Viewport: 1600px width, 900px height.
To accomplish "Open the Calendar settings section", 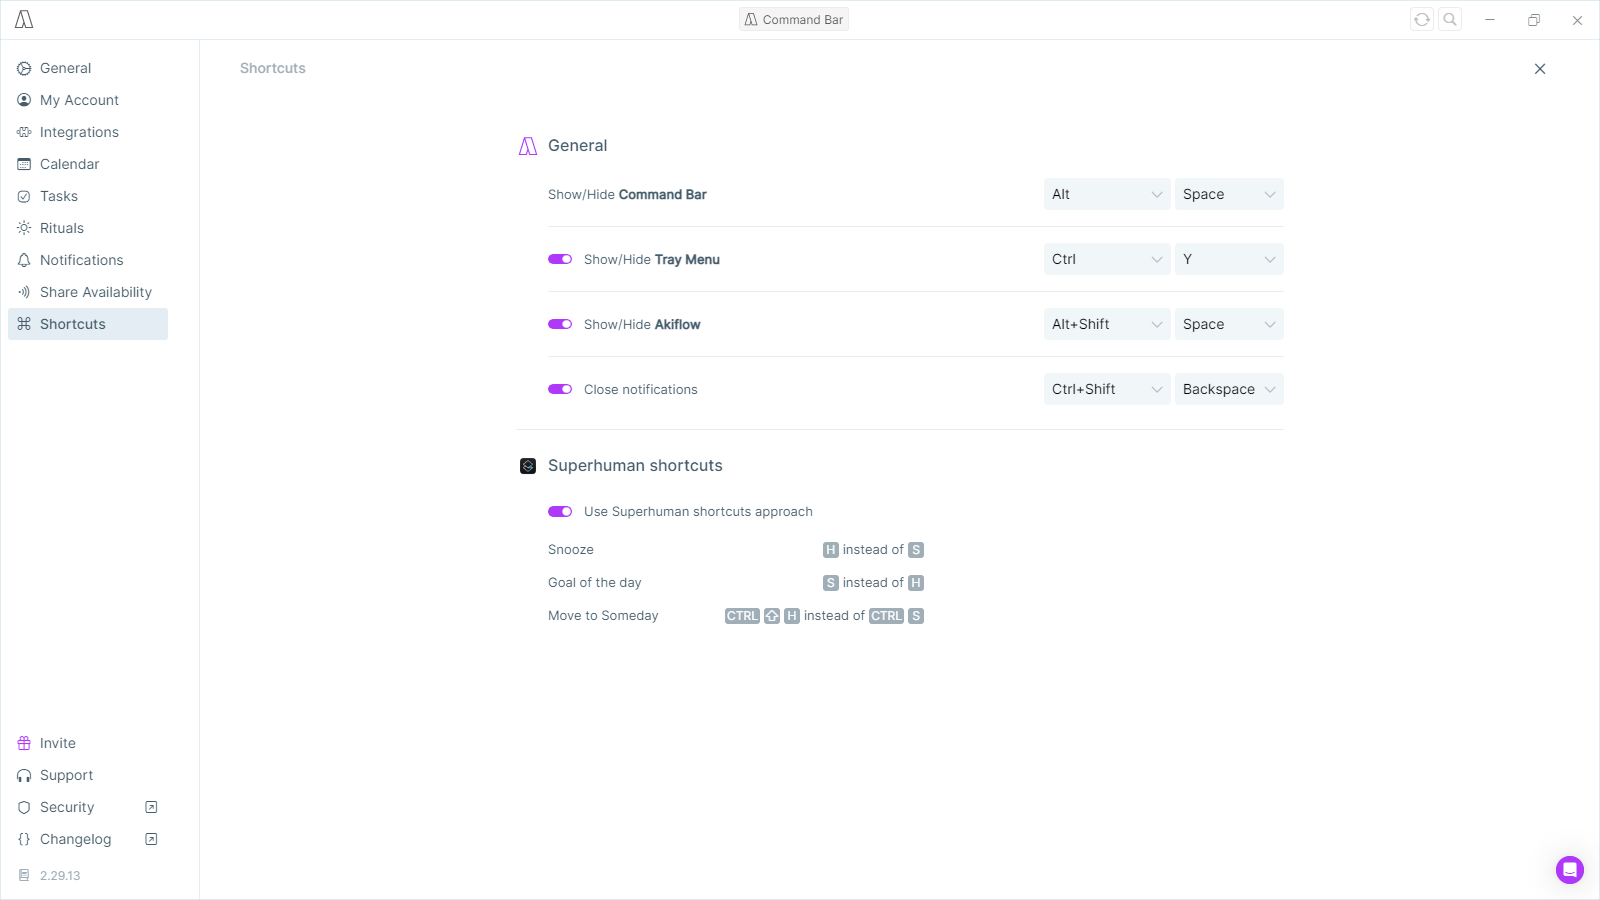I will [x=88, y=164].
